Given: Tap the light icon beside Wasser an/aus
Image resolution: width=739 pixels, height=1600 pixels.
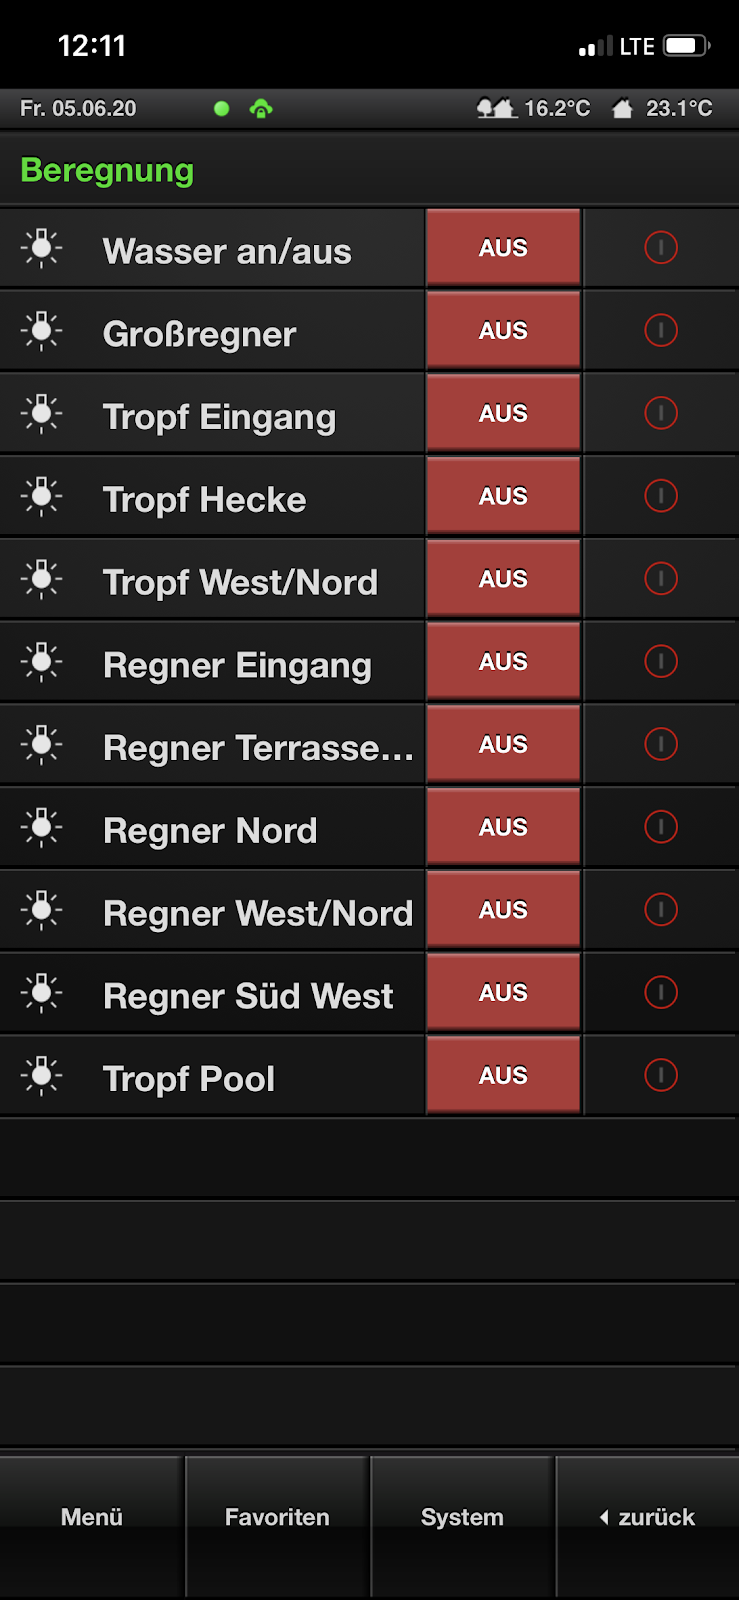Looking at the screenshot, I should click(41, 248).
